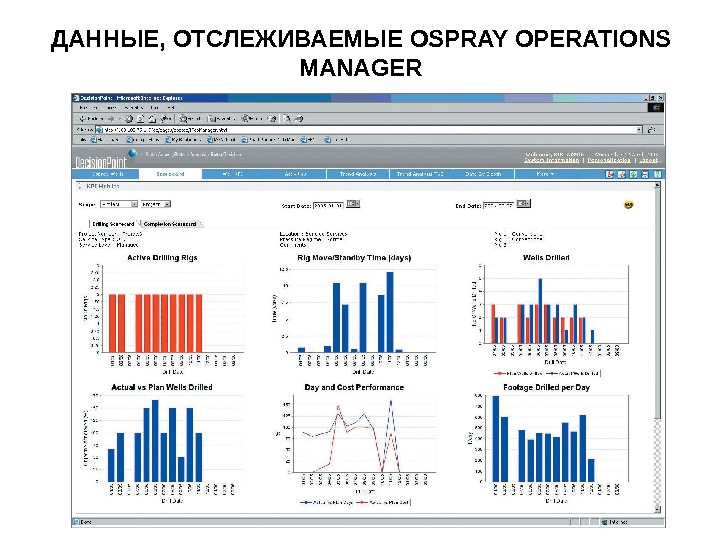Click the Wells Drilled chart title

click(x=546, y=258)
